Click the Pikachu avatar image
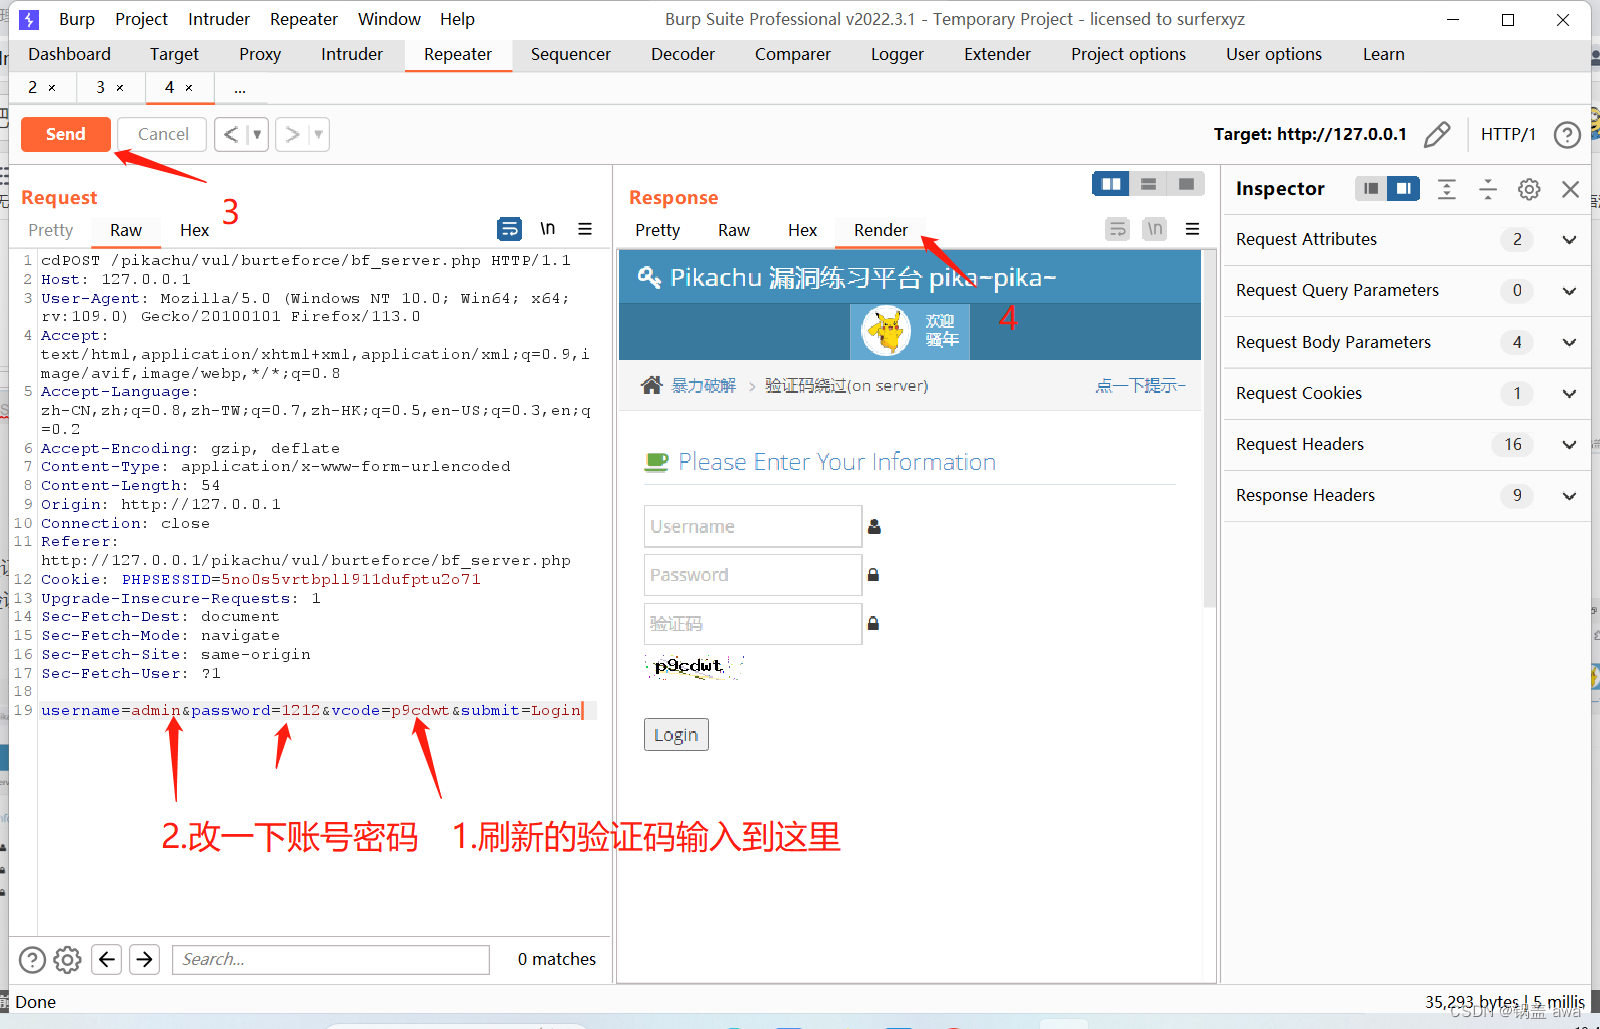 pos(886,331)
